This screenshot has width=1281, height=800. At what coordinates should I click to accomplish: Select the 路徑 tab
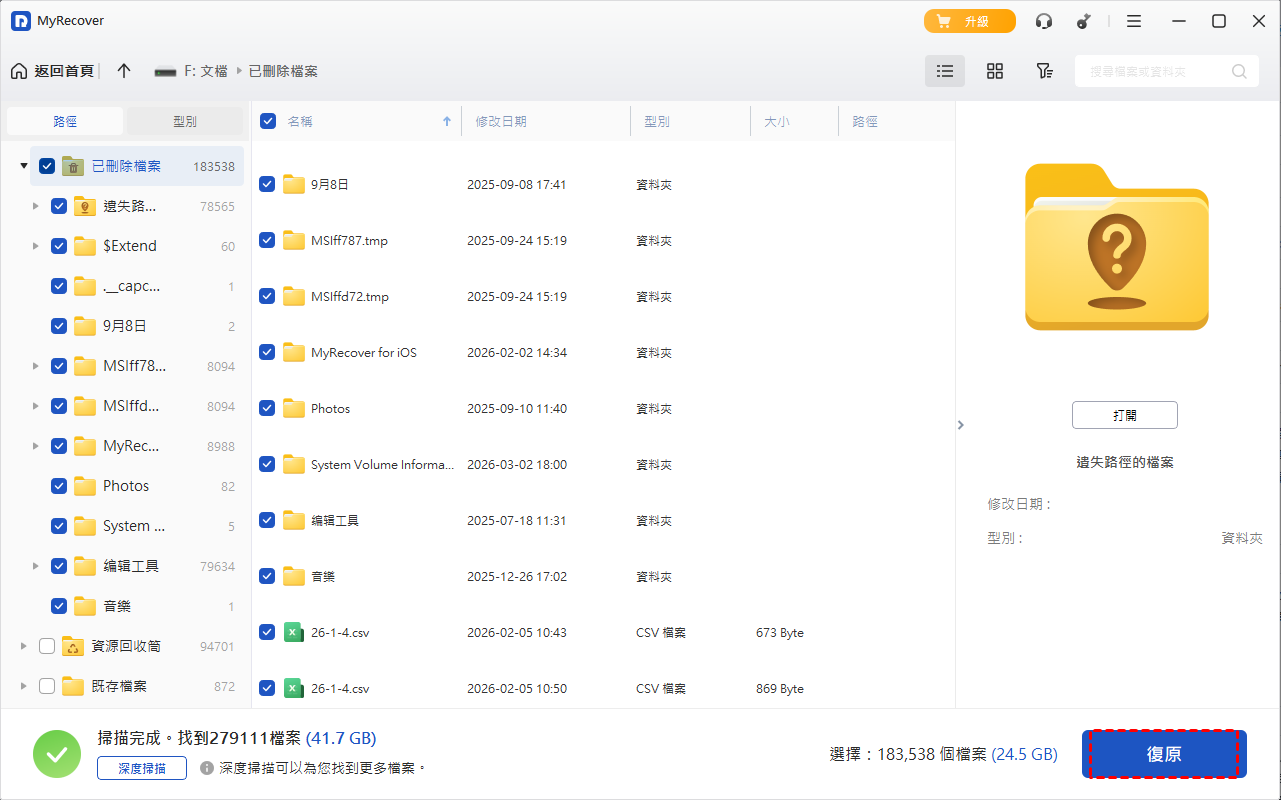65,121
